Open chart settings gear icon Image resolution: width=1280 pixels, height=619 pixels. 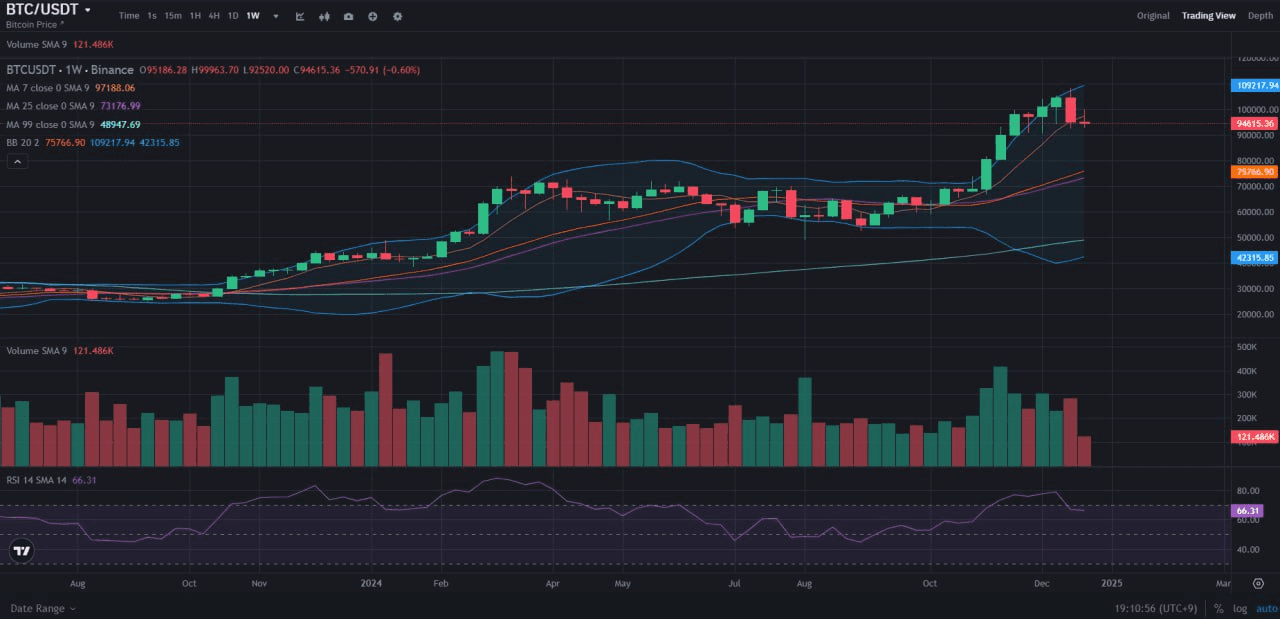tap(398, 16)
